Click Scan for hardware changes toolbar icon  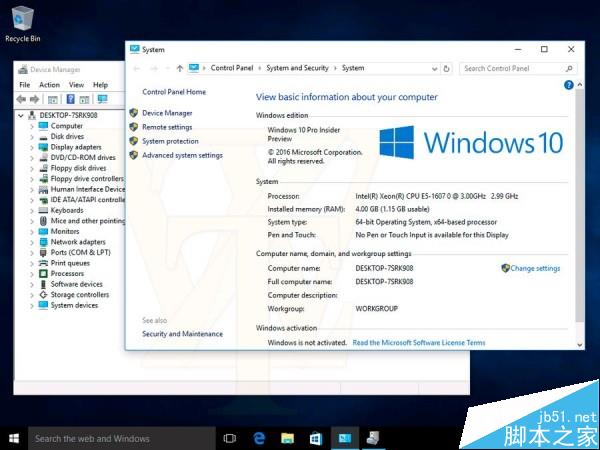click(101, 100)
